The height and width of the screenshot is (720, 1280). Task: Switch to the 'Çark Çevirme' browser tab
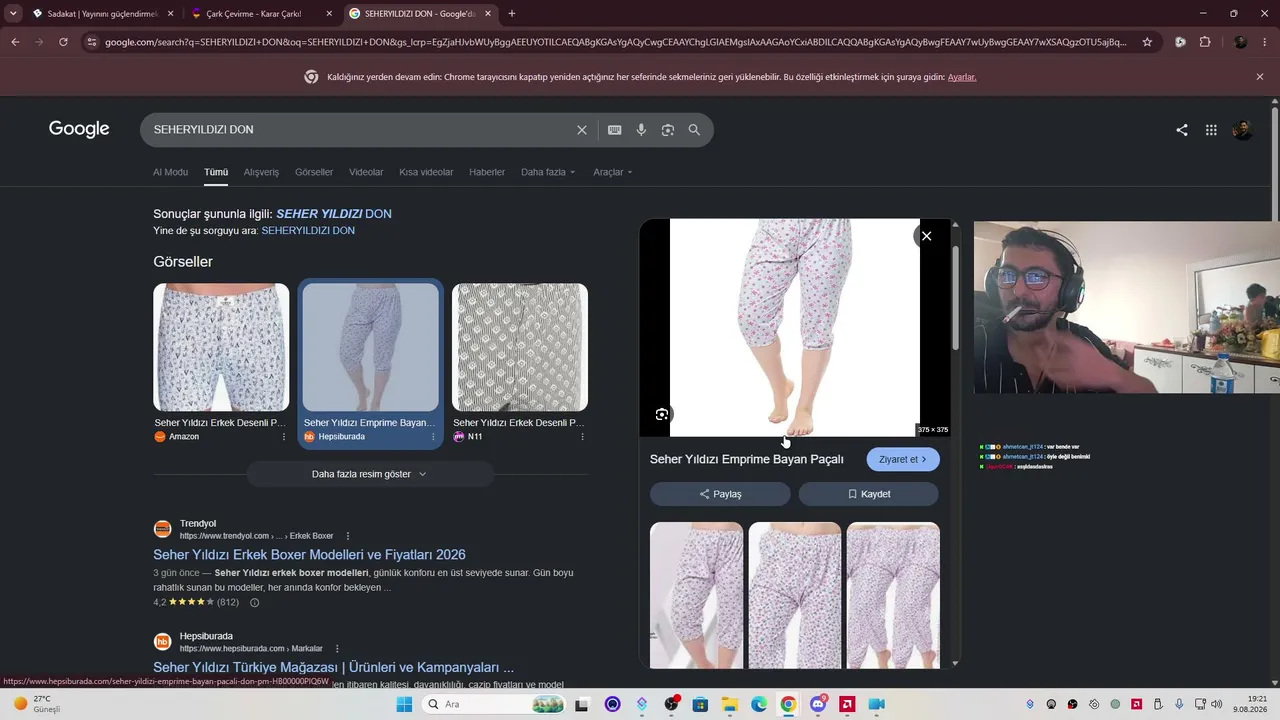click(262, 14)
